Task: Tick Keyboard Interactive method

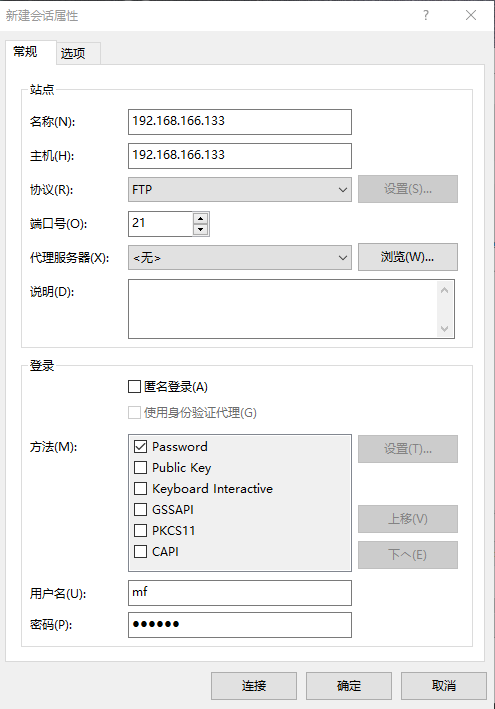Action: pos(140,489)
